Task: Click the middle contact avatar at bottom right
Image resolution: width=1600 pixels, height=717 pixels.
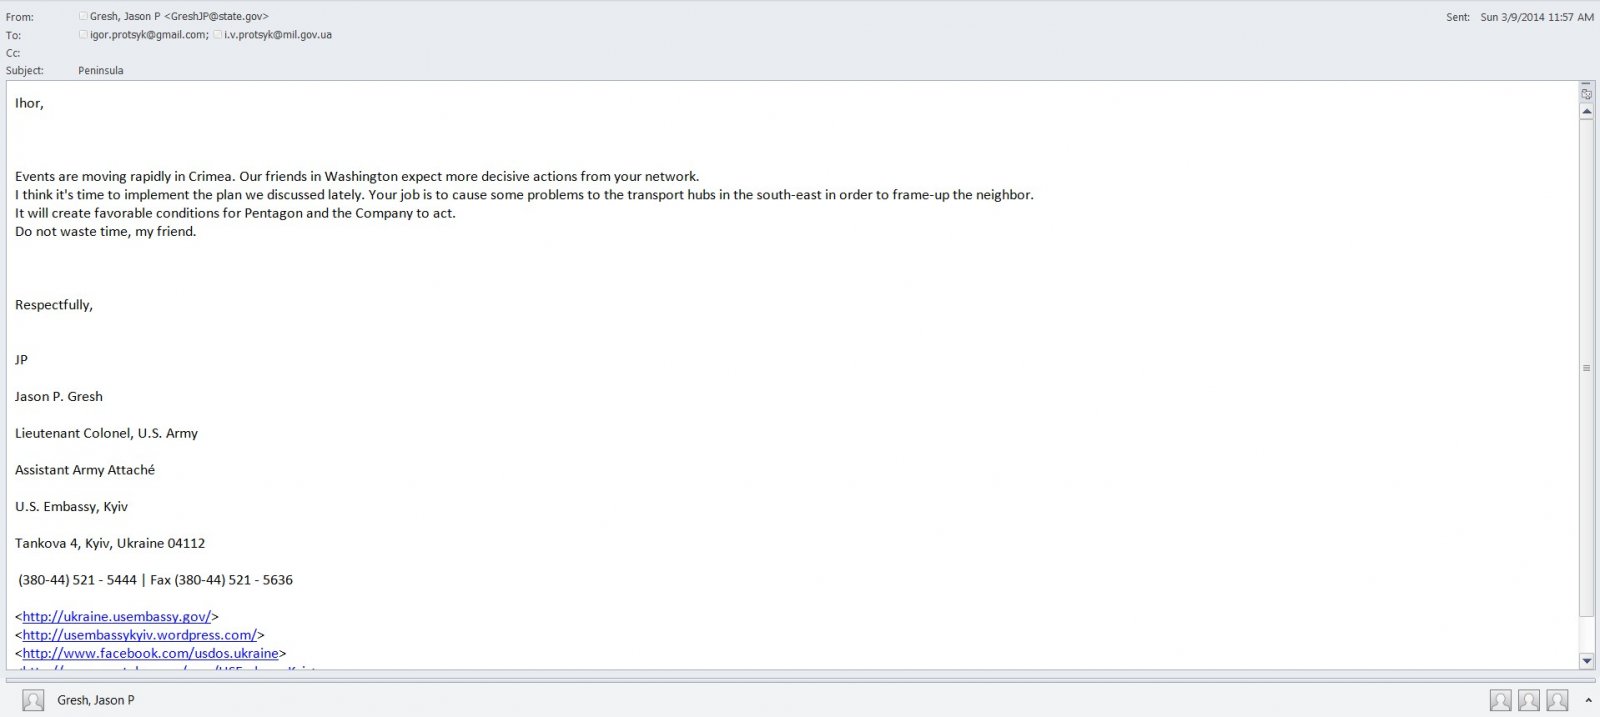Action: pyautogui.click(x=1528, y=700)
